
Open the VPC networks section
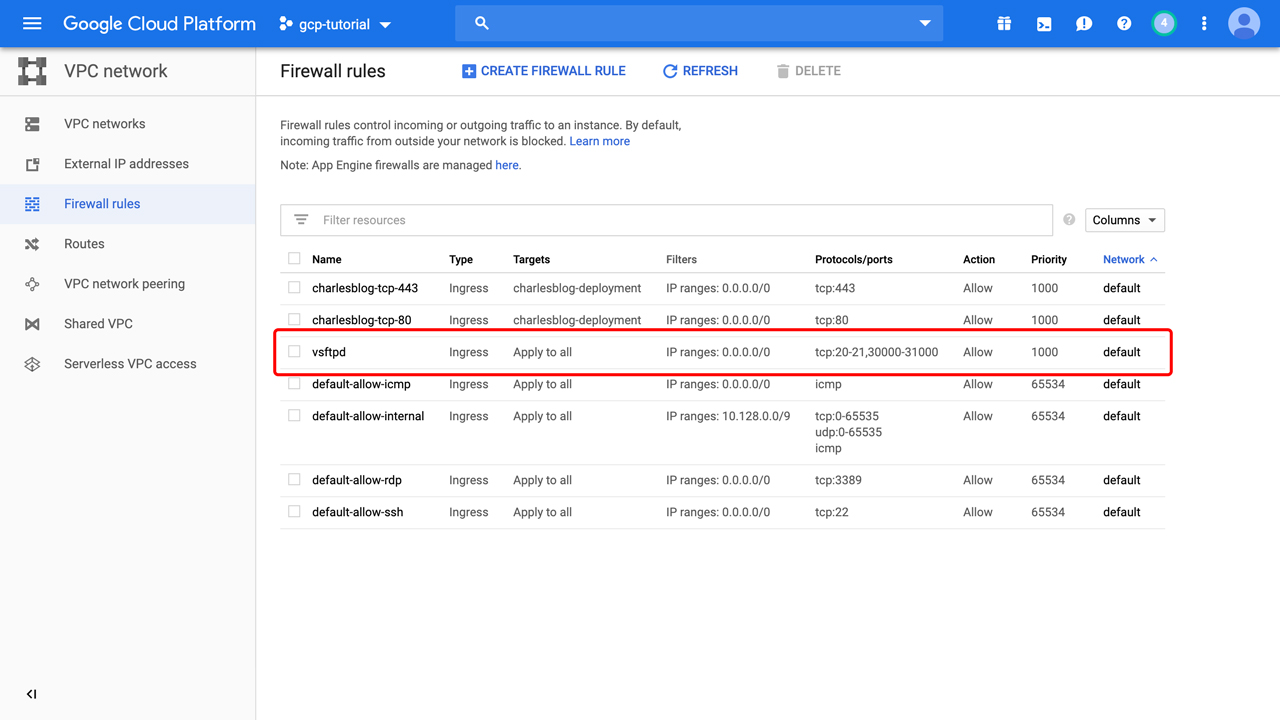103,123
